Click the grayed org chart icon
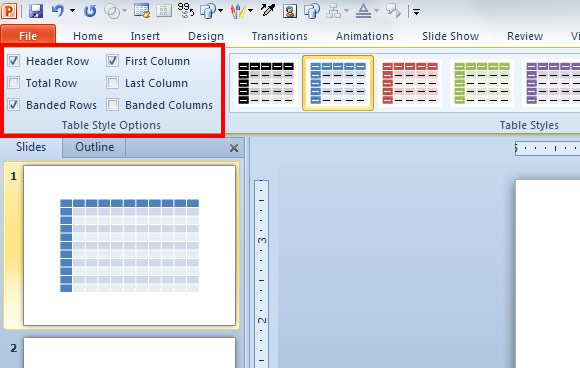The height and width of the screenshot is (368, 580). [333, 11]
